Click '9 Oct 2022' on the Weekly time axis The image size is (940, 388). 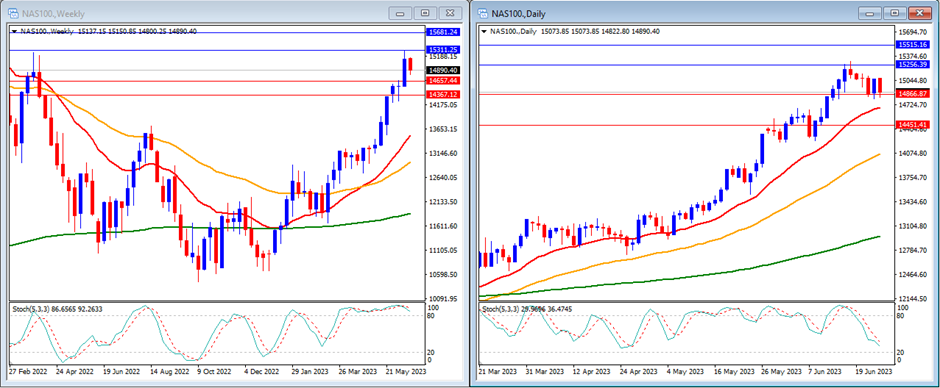click(x=216, y=372)
